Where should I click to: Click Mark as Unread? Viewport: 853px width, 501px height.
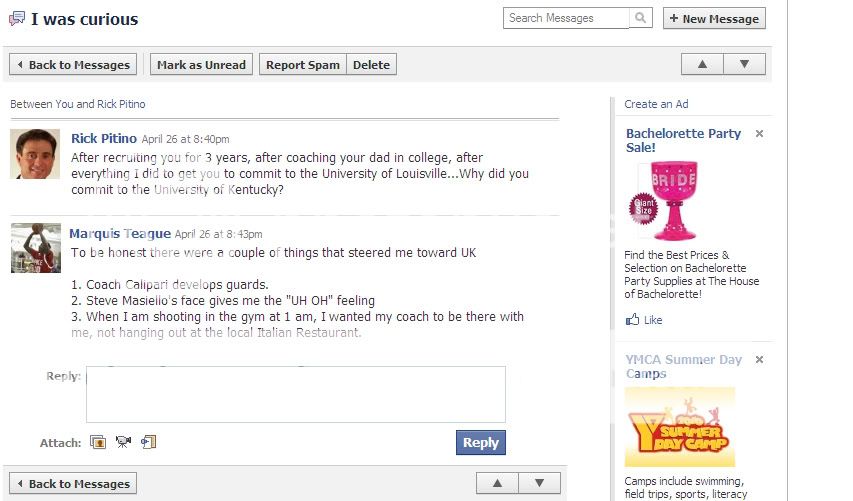coord(201,65)
